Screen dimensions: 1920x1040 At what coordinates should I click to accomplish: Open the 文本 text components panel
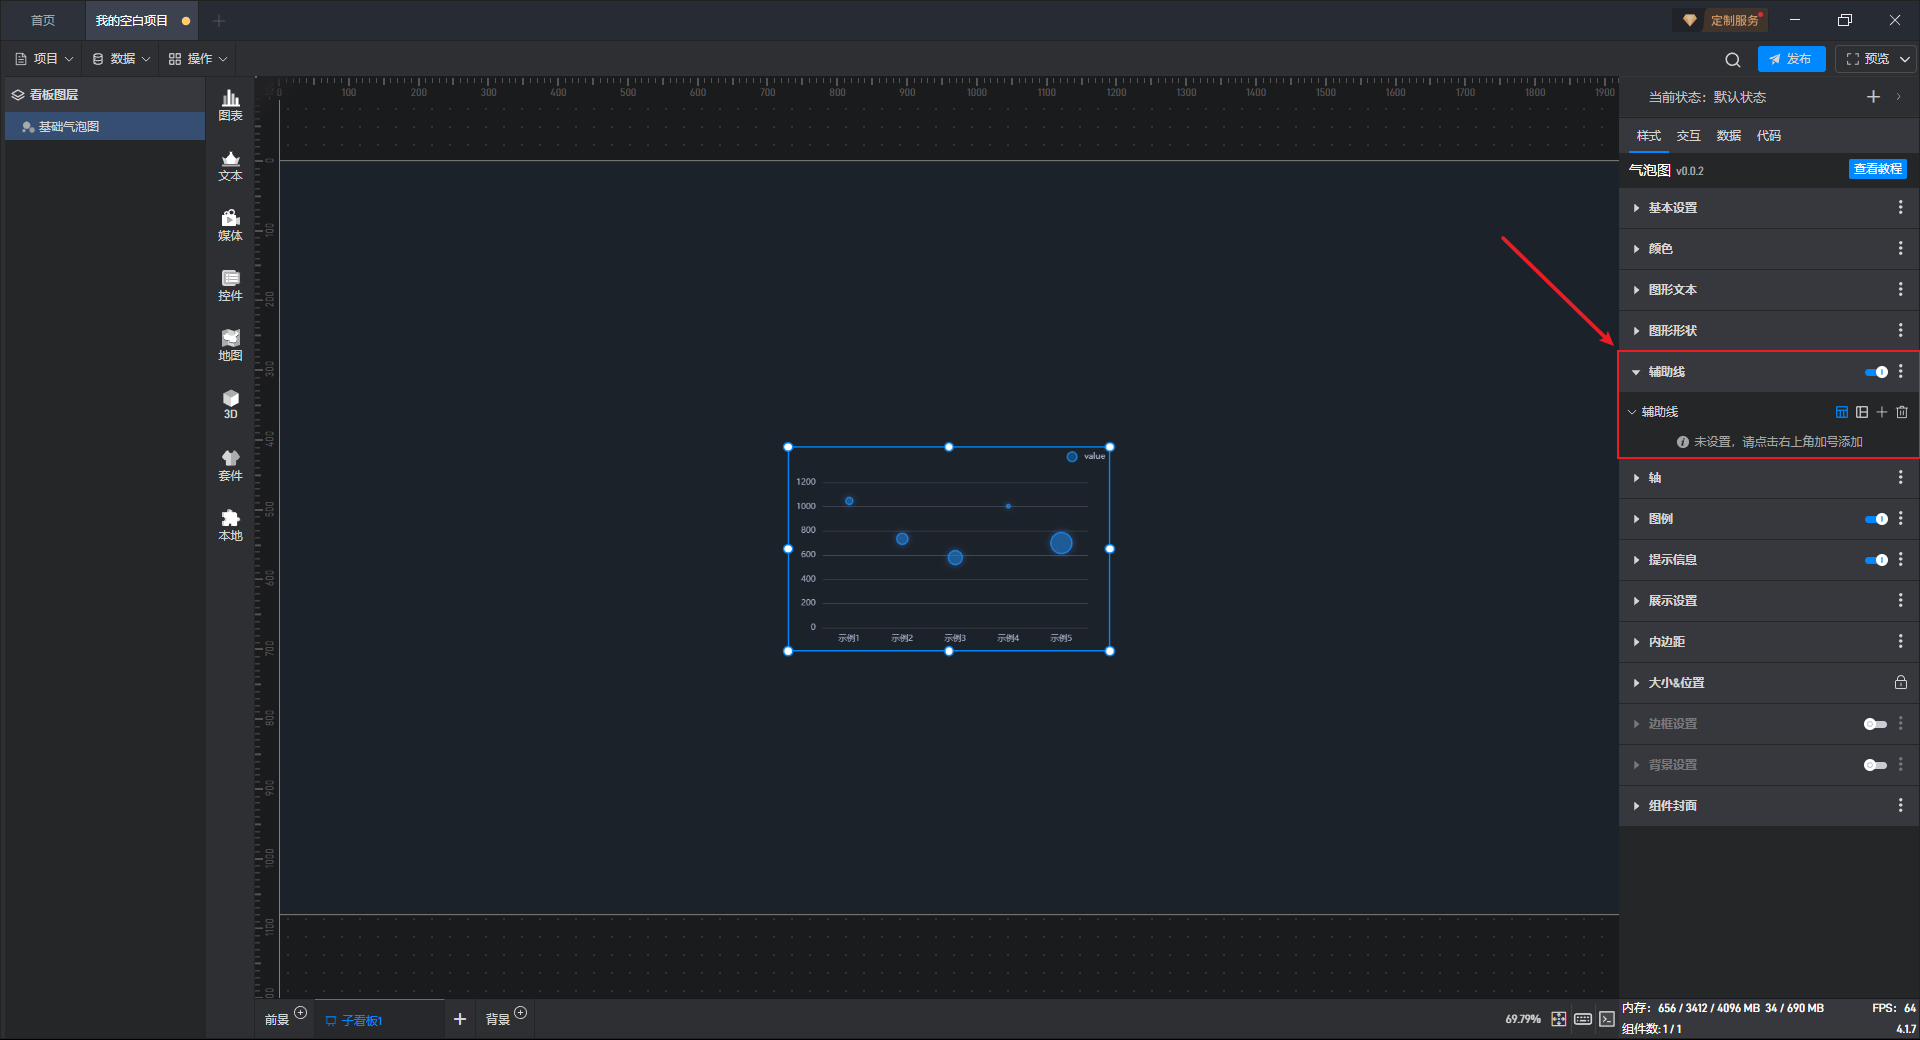click(230, 165)
